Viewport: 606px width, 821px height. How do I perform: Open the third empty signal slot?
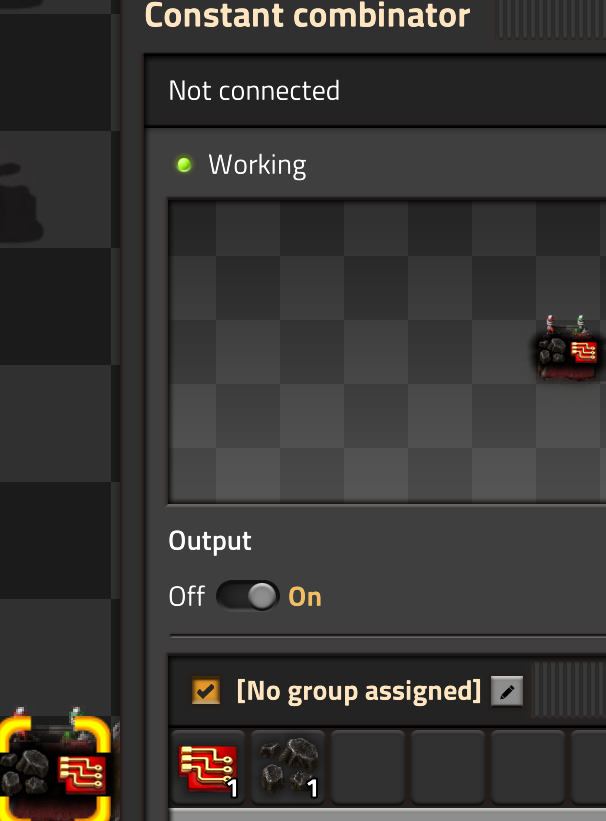pyautogui.click(x=527, y=767)
